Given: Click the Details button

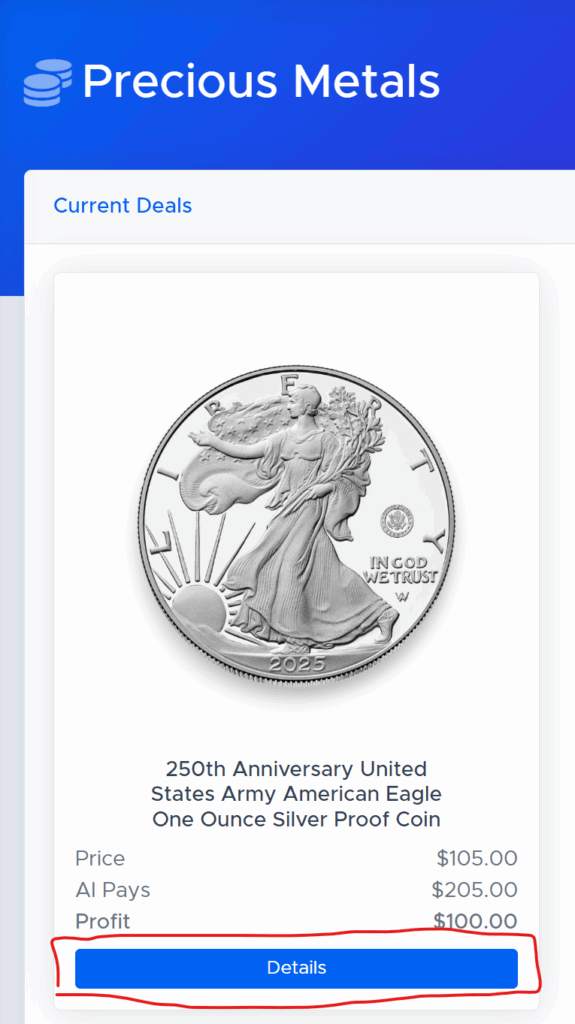Looking at the screenshot, I should 297,968.
